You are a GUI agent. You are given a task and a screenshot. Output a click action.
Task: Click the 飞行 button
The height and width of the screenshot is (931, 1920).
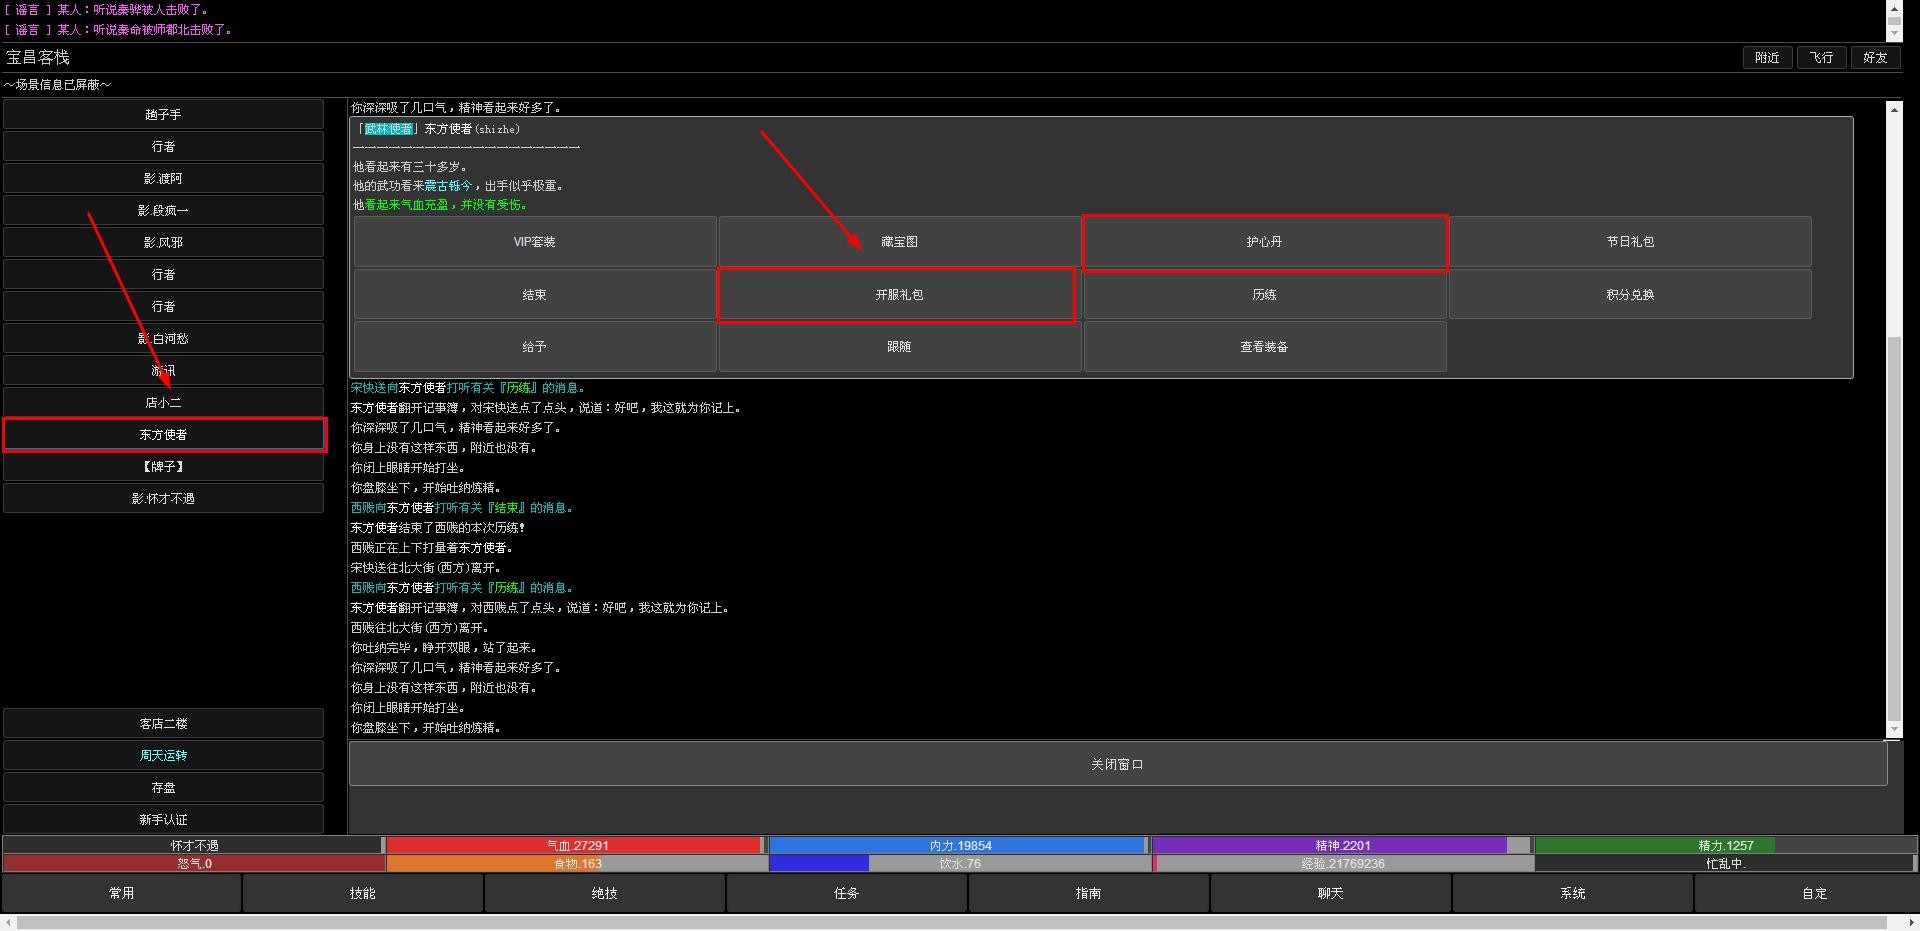(1821, 58)
